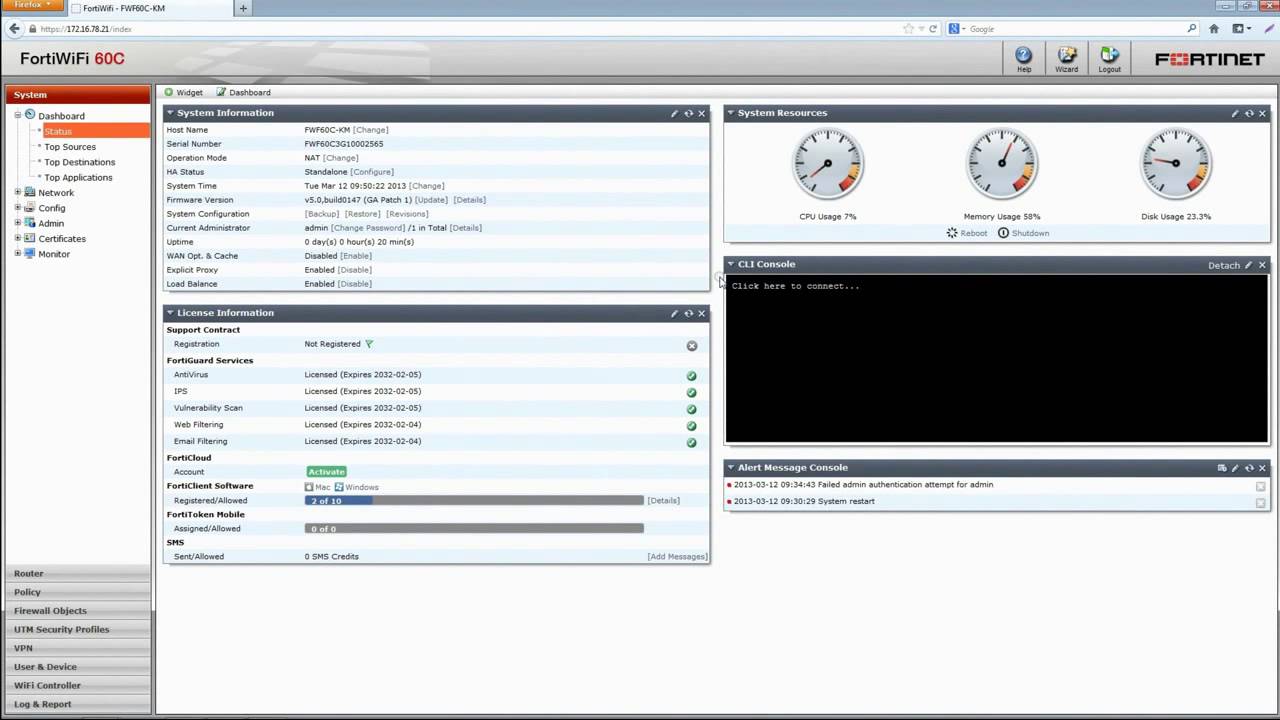Open Alert Message Console history icon

[1221, 468]
